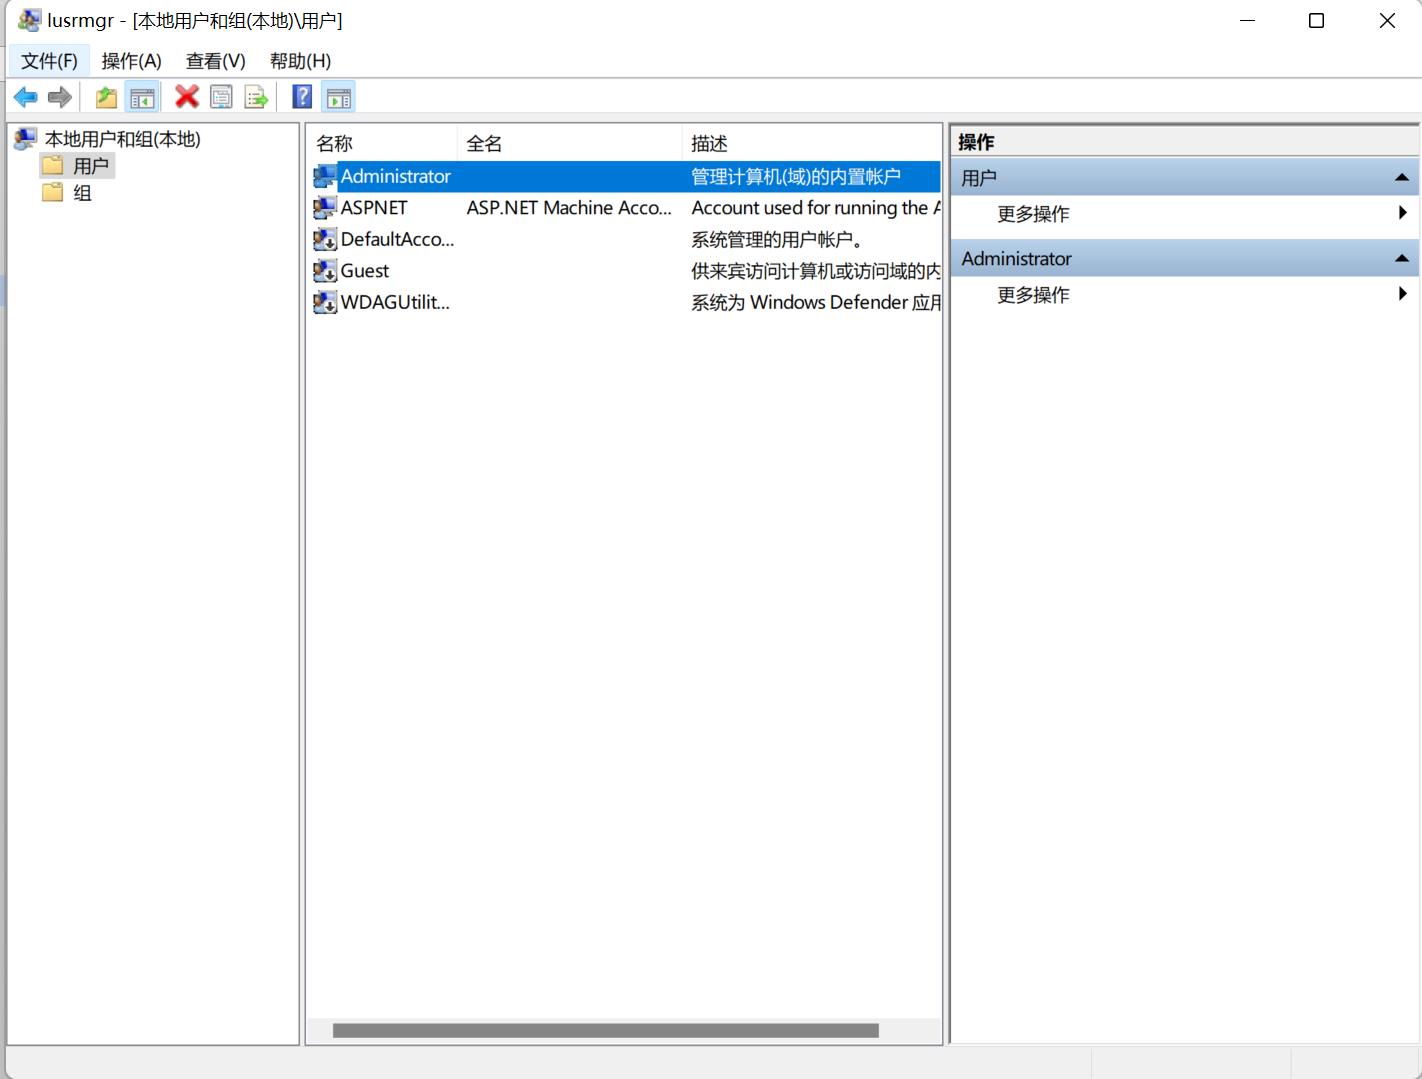This screenshot has width=1422, height=1079.
Task: Click the 用户 section header in actions pane
Action: [1184, 178]
